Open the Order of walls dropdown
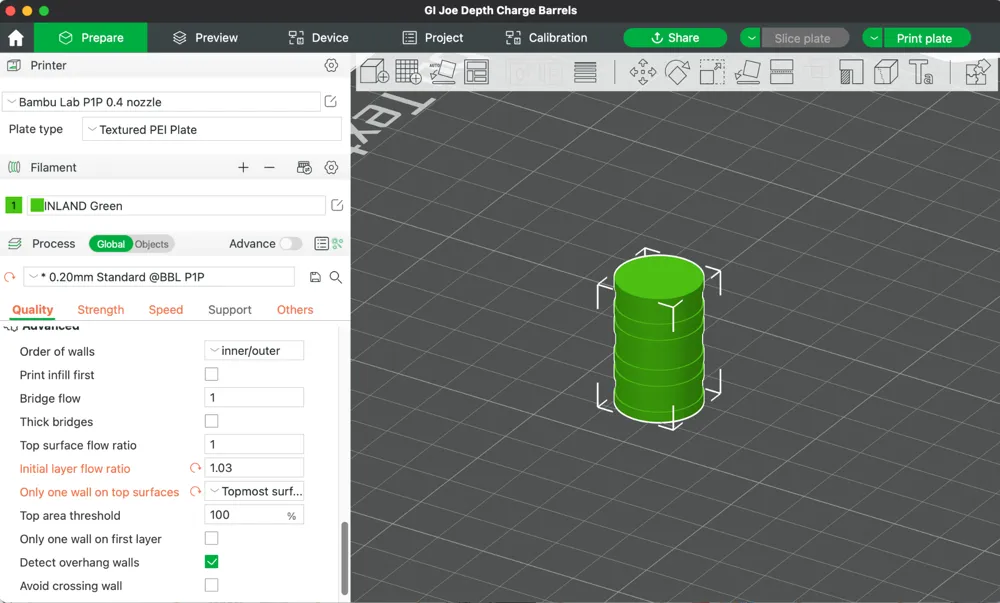The height and width of the screenshot is (603, 1000). pyautogui.click(x=254, y=351)
